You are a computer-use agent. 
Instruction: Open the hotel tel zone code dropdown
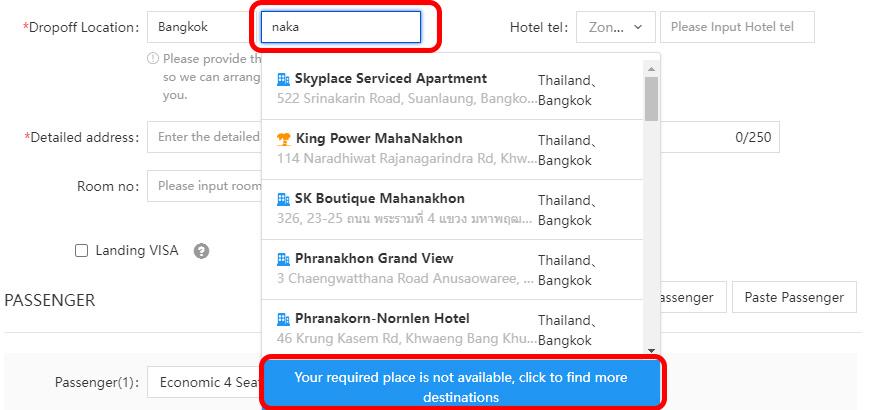[615, 27]
